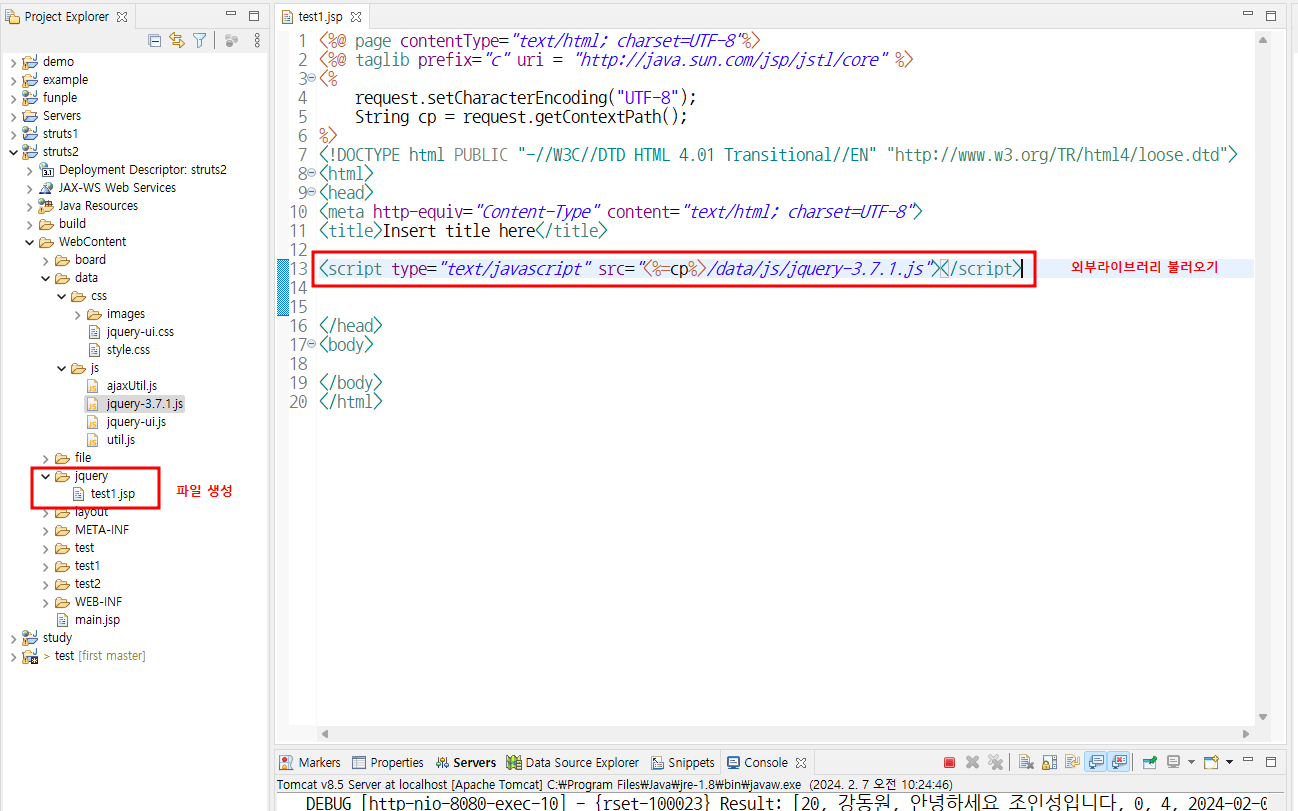The image size is (1298, 811).
Task: Toggle Word Wrap in Console toolbar
Action: 1073,762
